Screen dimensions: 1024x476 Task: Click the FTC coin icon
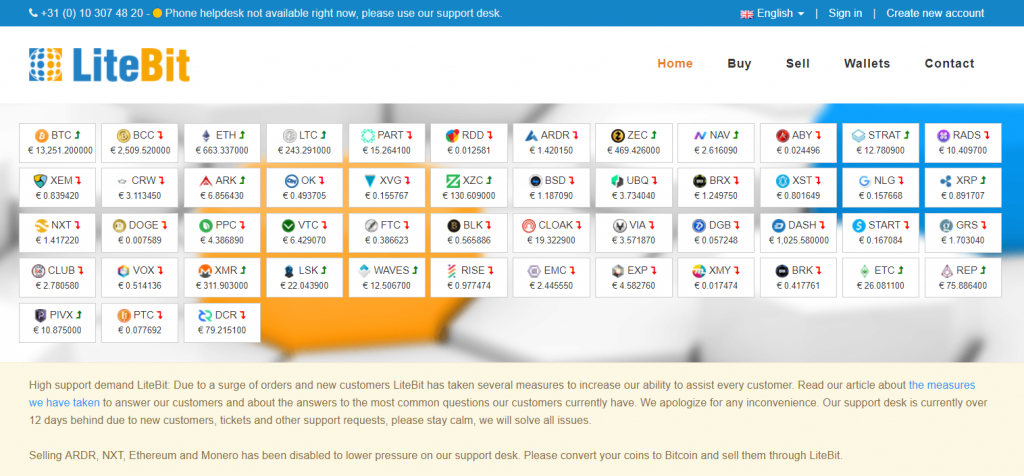(x=371, y=225)
